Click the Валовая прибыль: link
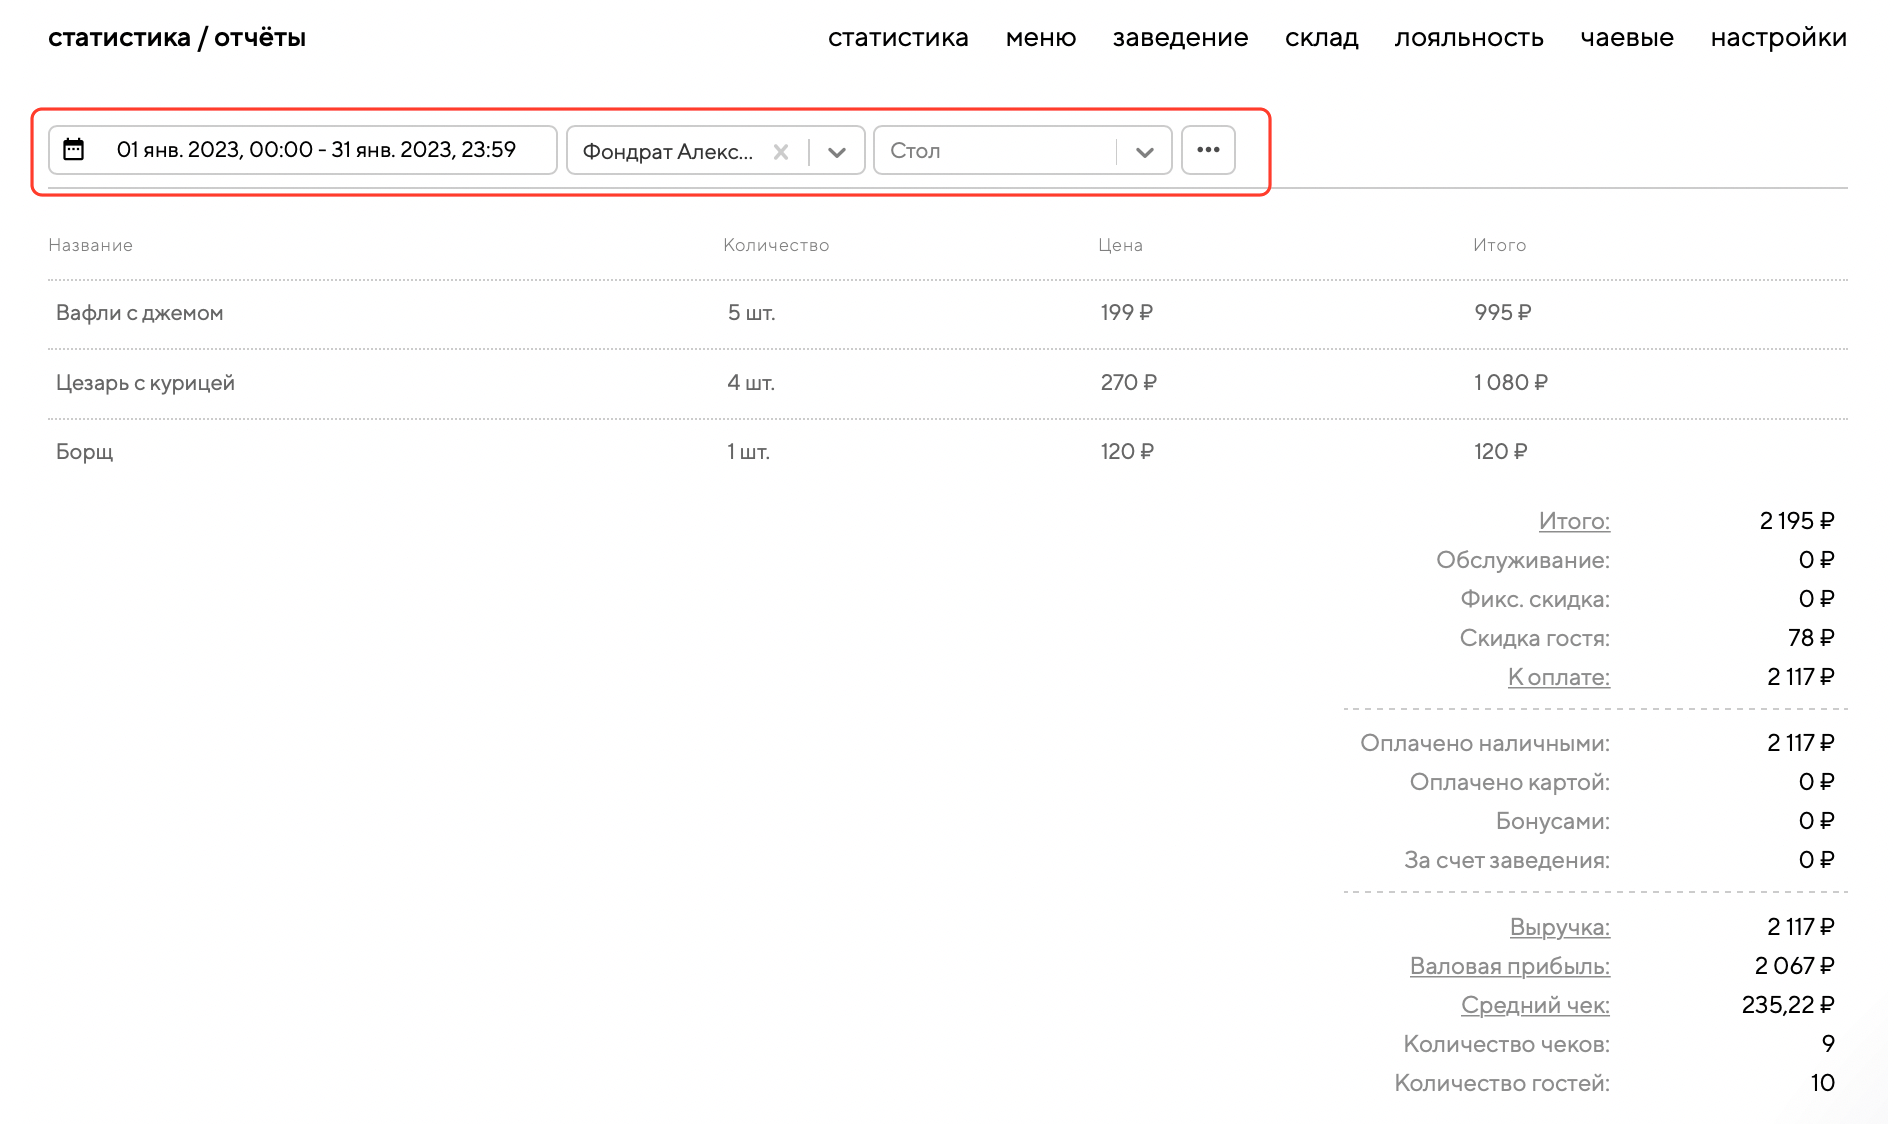Image resolution: width=1894 pixels, height=1124 pixels. (x=1509, y=966)
